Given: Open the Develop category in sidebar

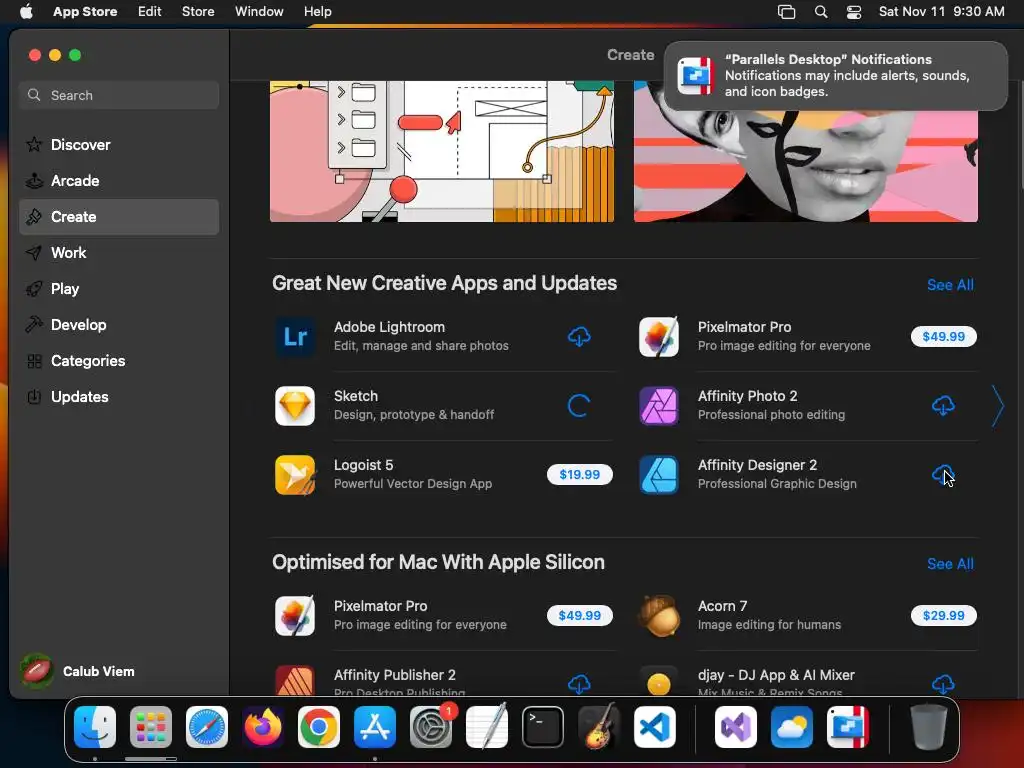Looking at the screenshot, I should pos(119,325).
